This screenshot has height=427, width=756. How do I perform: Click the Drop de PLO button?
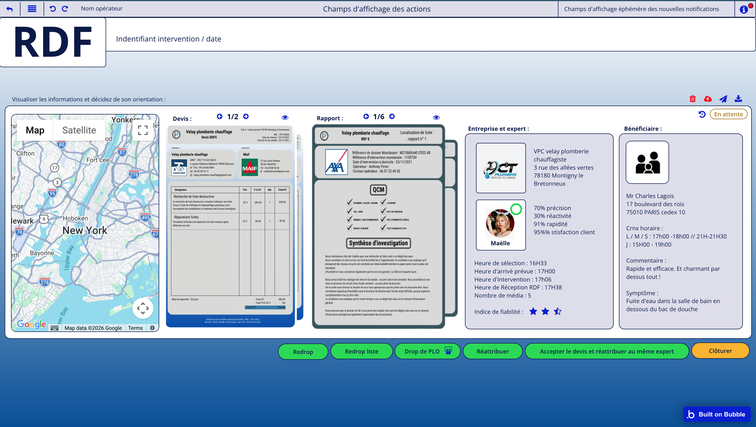(x=428, y=351)
